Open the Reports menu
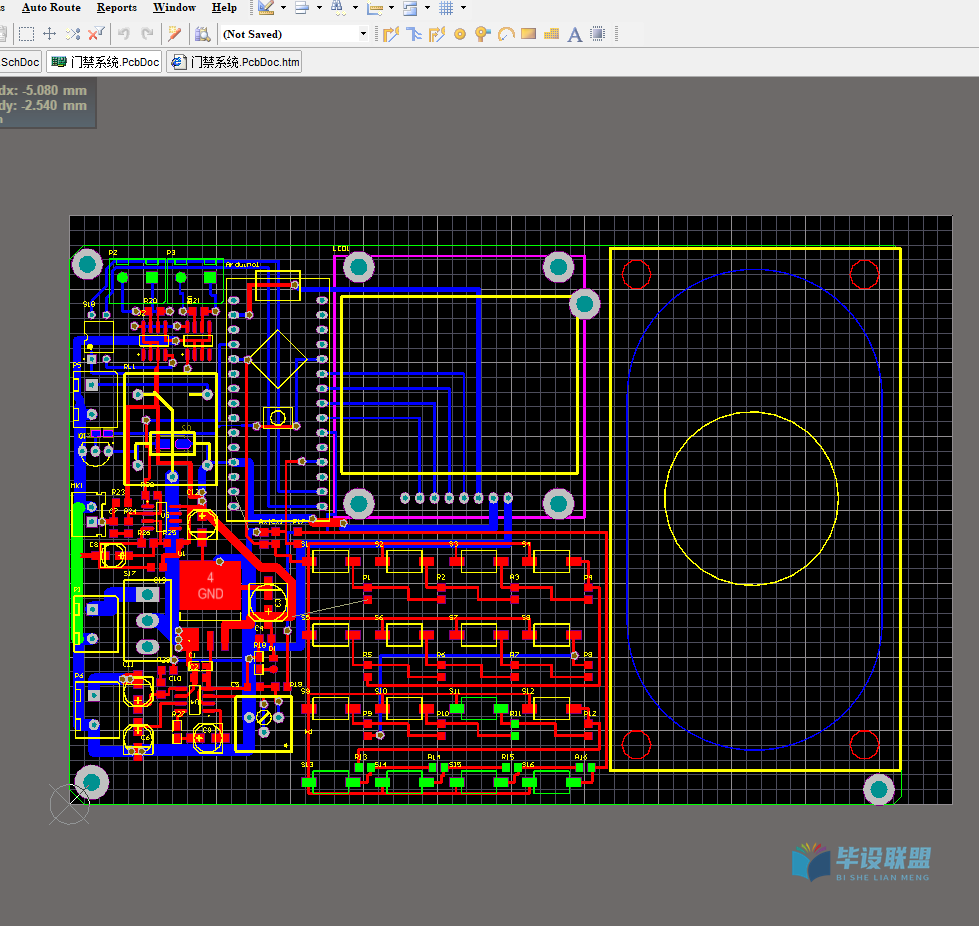Screen dimensions: 979x926 click(117, 7)
